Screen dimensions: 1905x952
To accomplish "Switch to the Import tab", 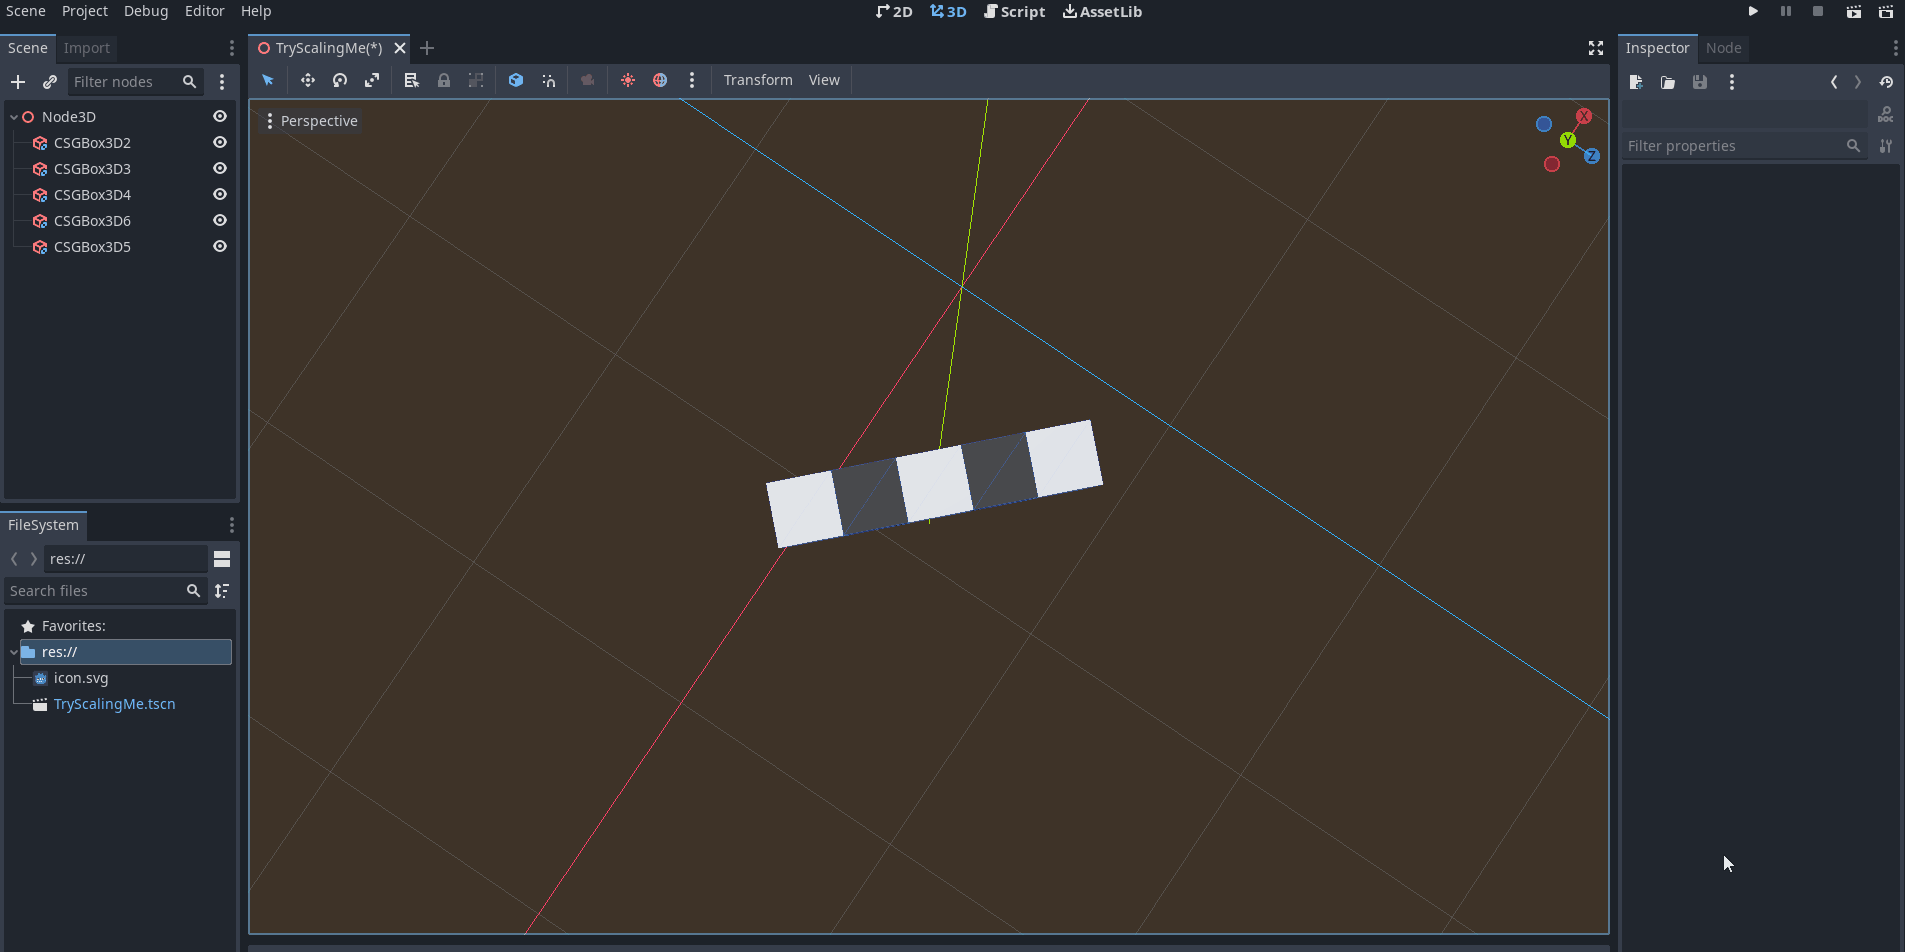I will [x=87, y=48].
